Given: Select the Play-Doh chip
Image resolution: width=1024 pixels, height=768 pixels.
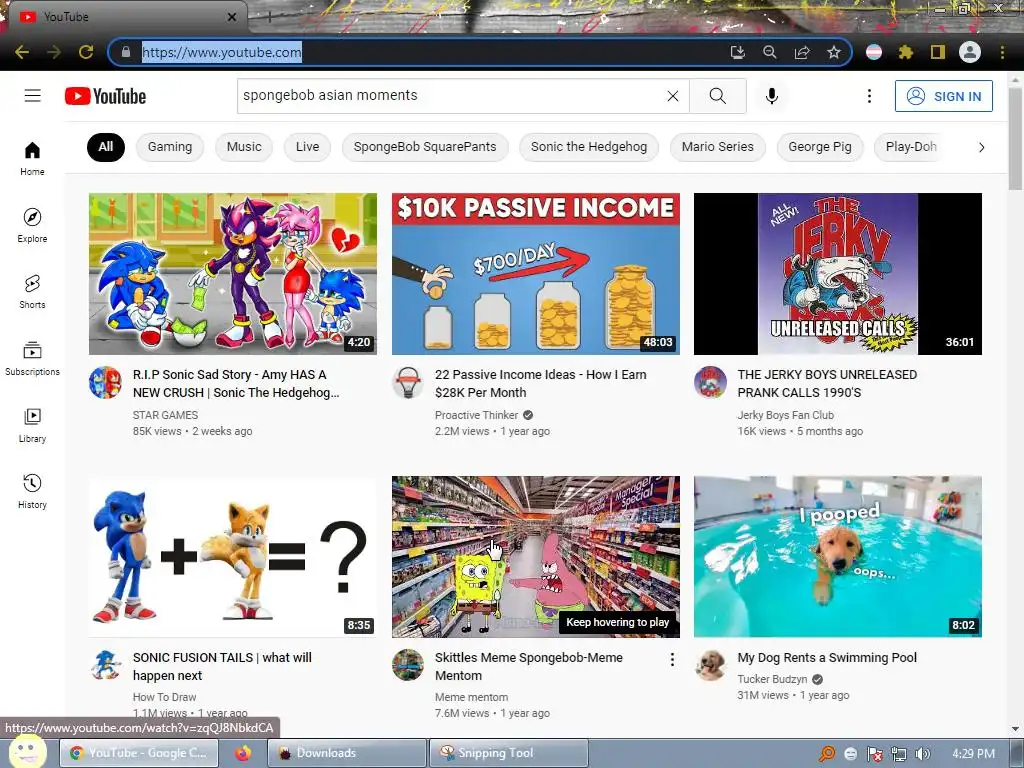Looking at the screenshot, I should pyautogui.click(x=911, y=147).
